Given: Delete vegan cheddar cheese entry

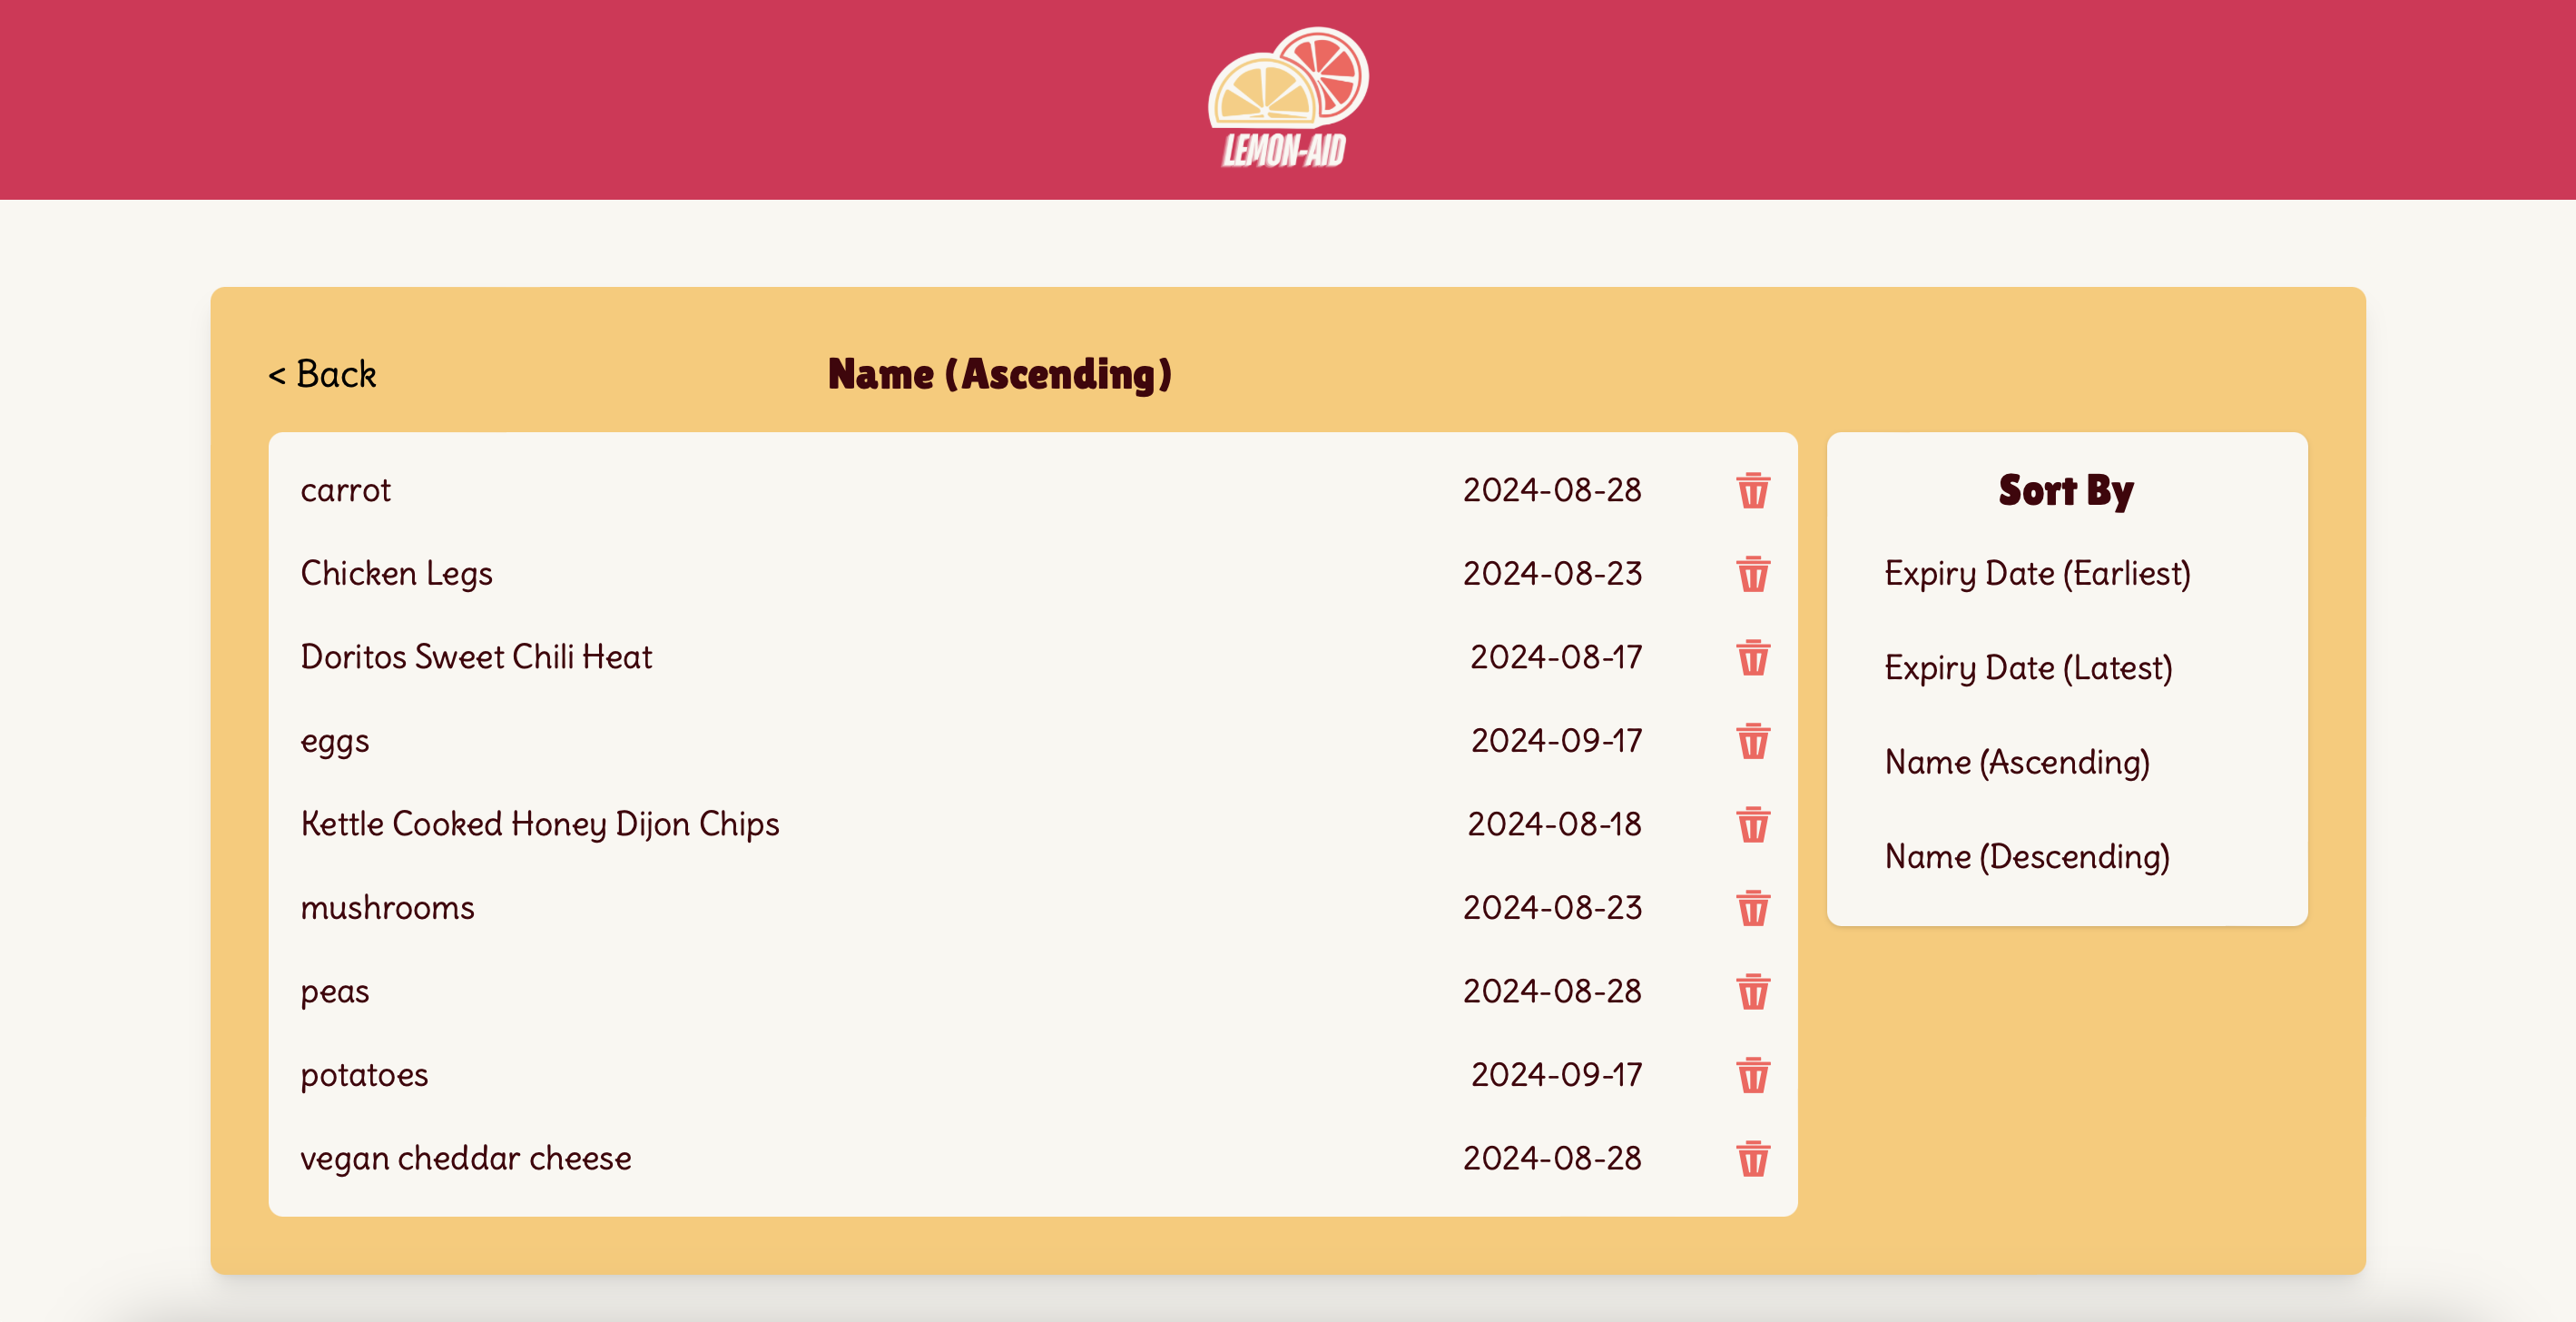Looking at the screenshot, I should [x=1752, y=1159].
